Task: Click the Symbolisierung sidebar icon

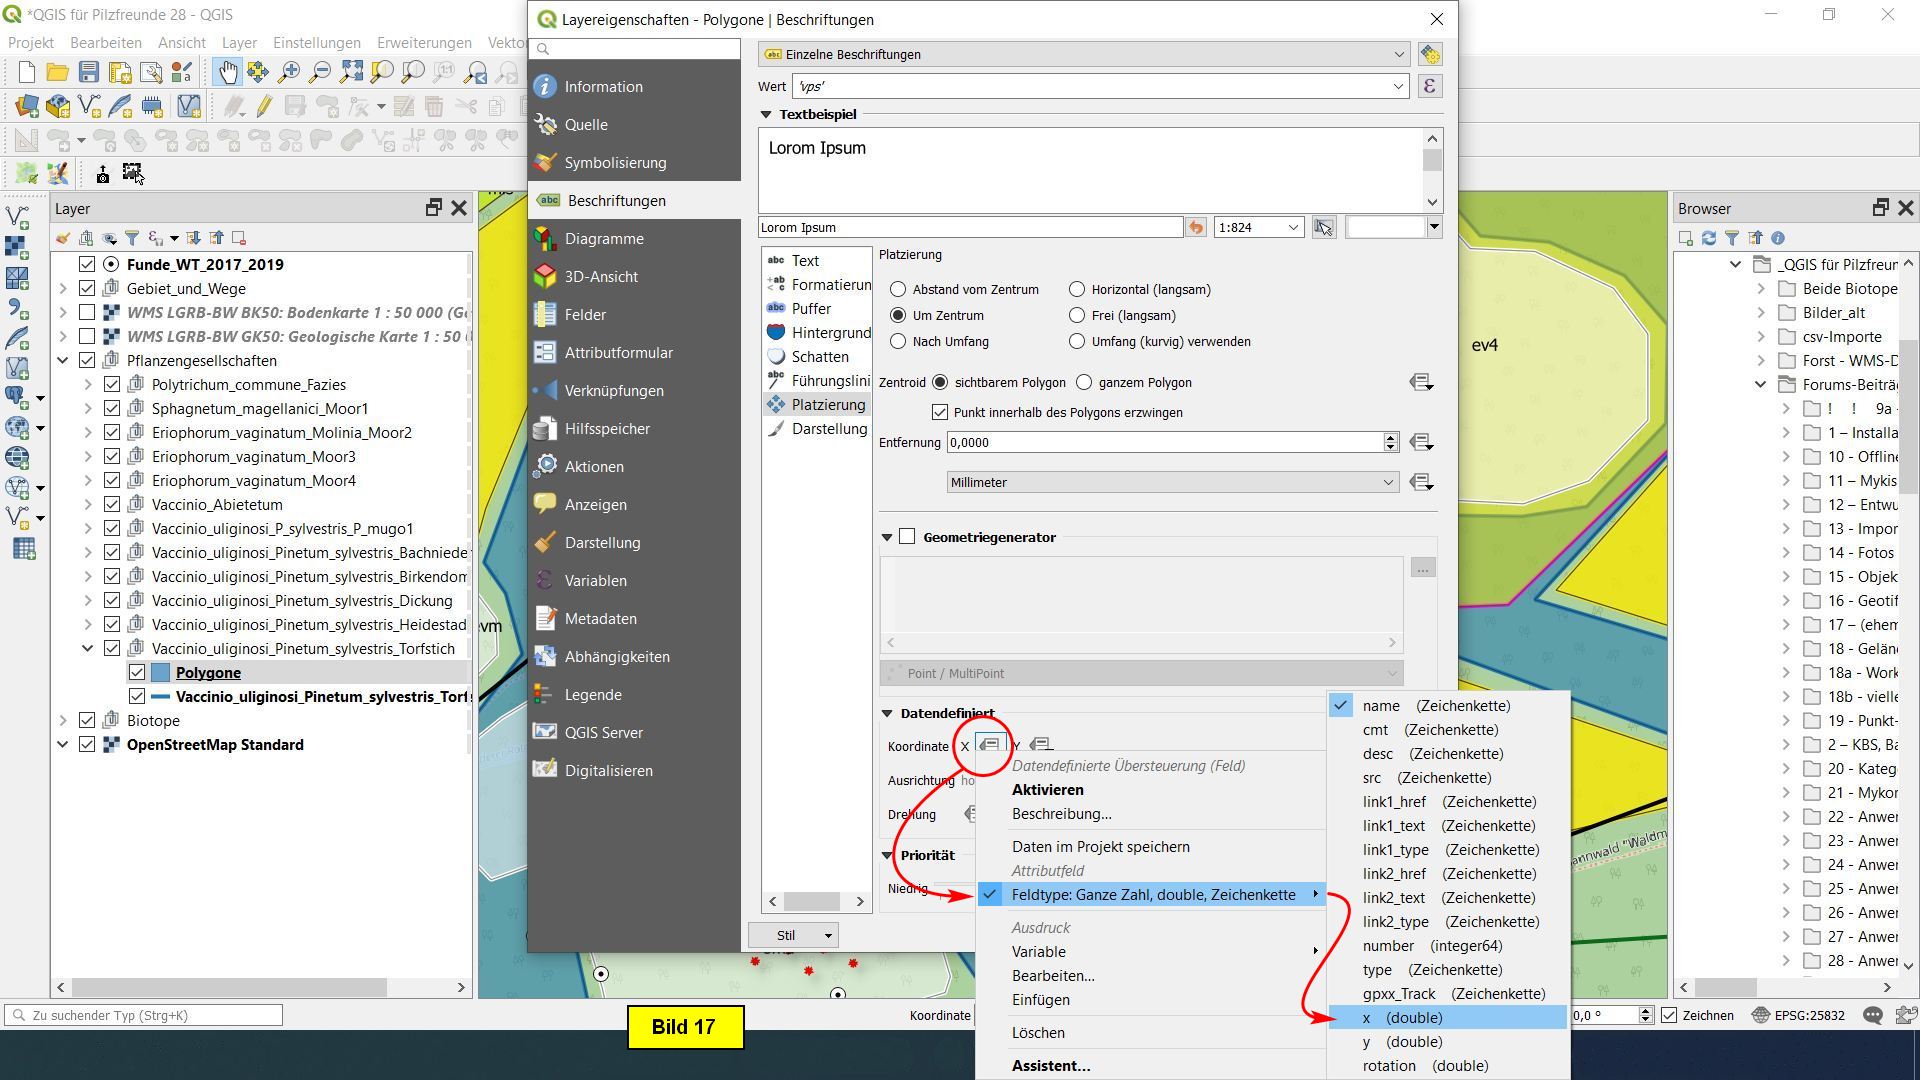Action: click(x=545, y=162)
